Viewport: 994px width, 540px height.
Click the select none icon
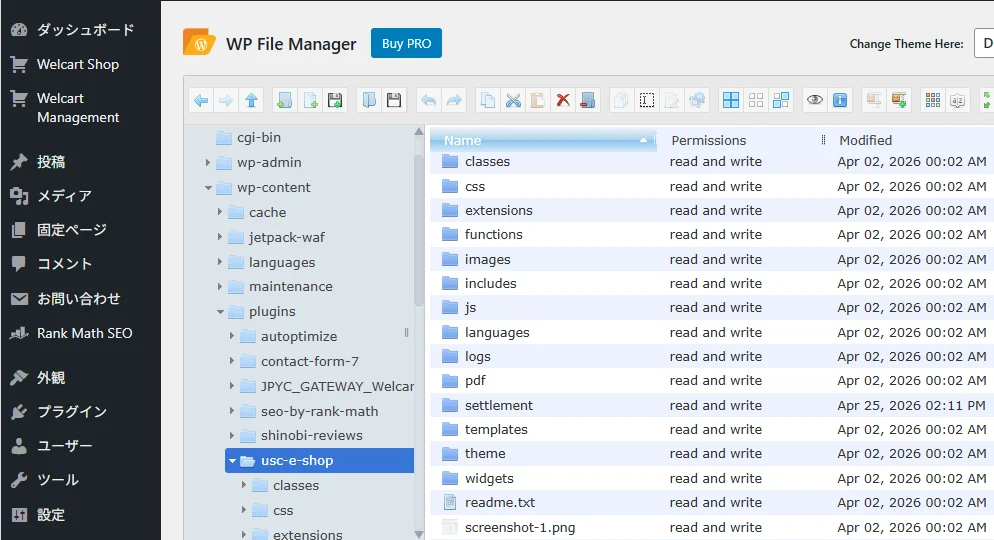(756, 100)
